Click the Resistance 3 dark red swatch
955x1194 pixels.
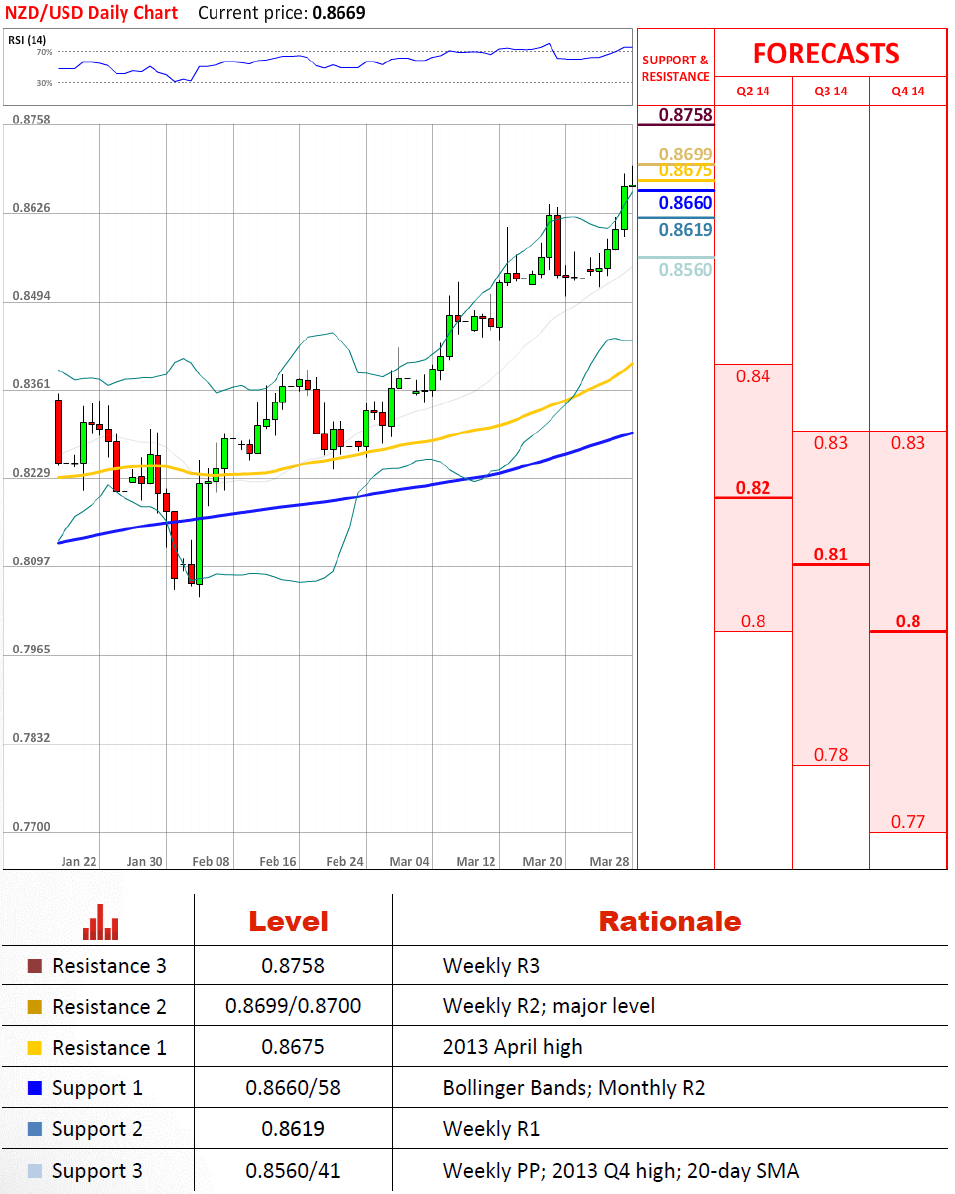[34, 966]
